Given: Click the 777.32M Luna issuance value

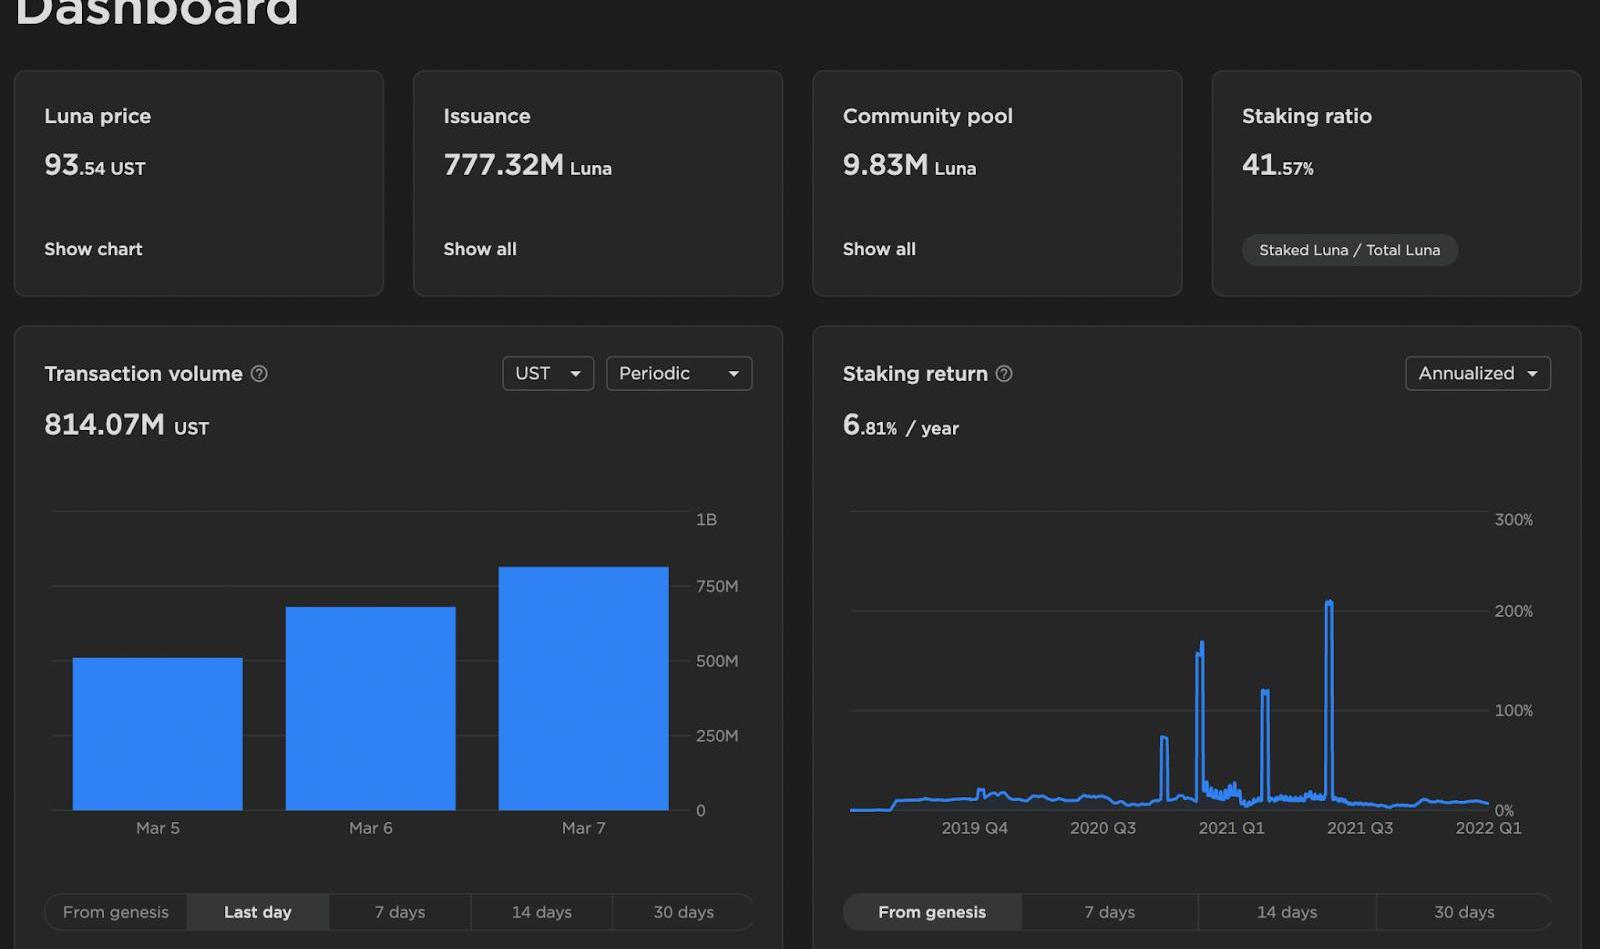Looking at the screenshot, I should [x=527, y=165].
